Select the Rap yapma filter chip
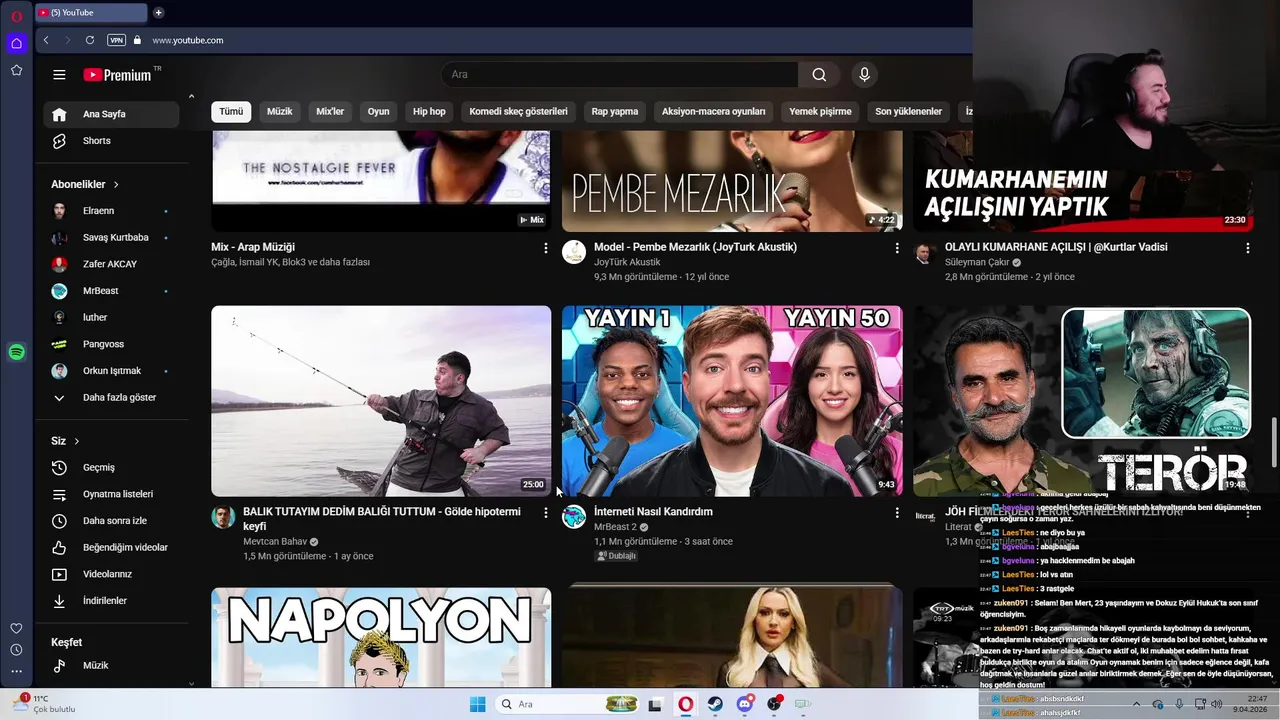1280x720 pixels. coord(614,112)
